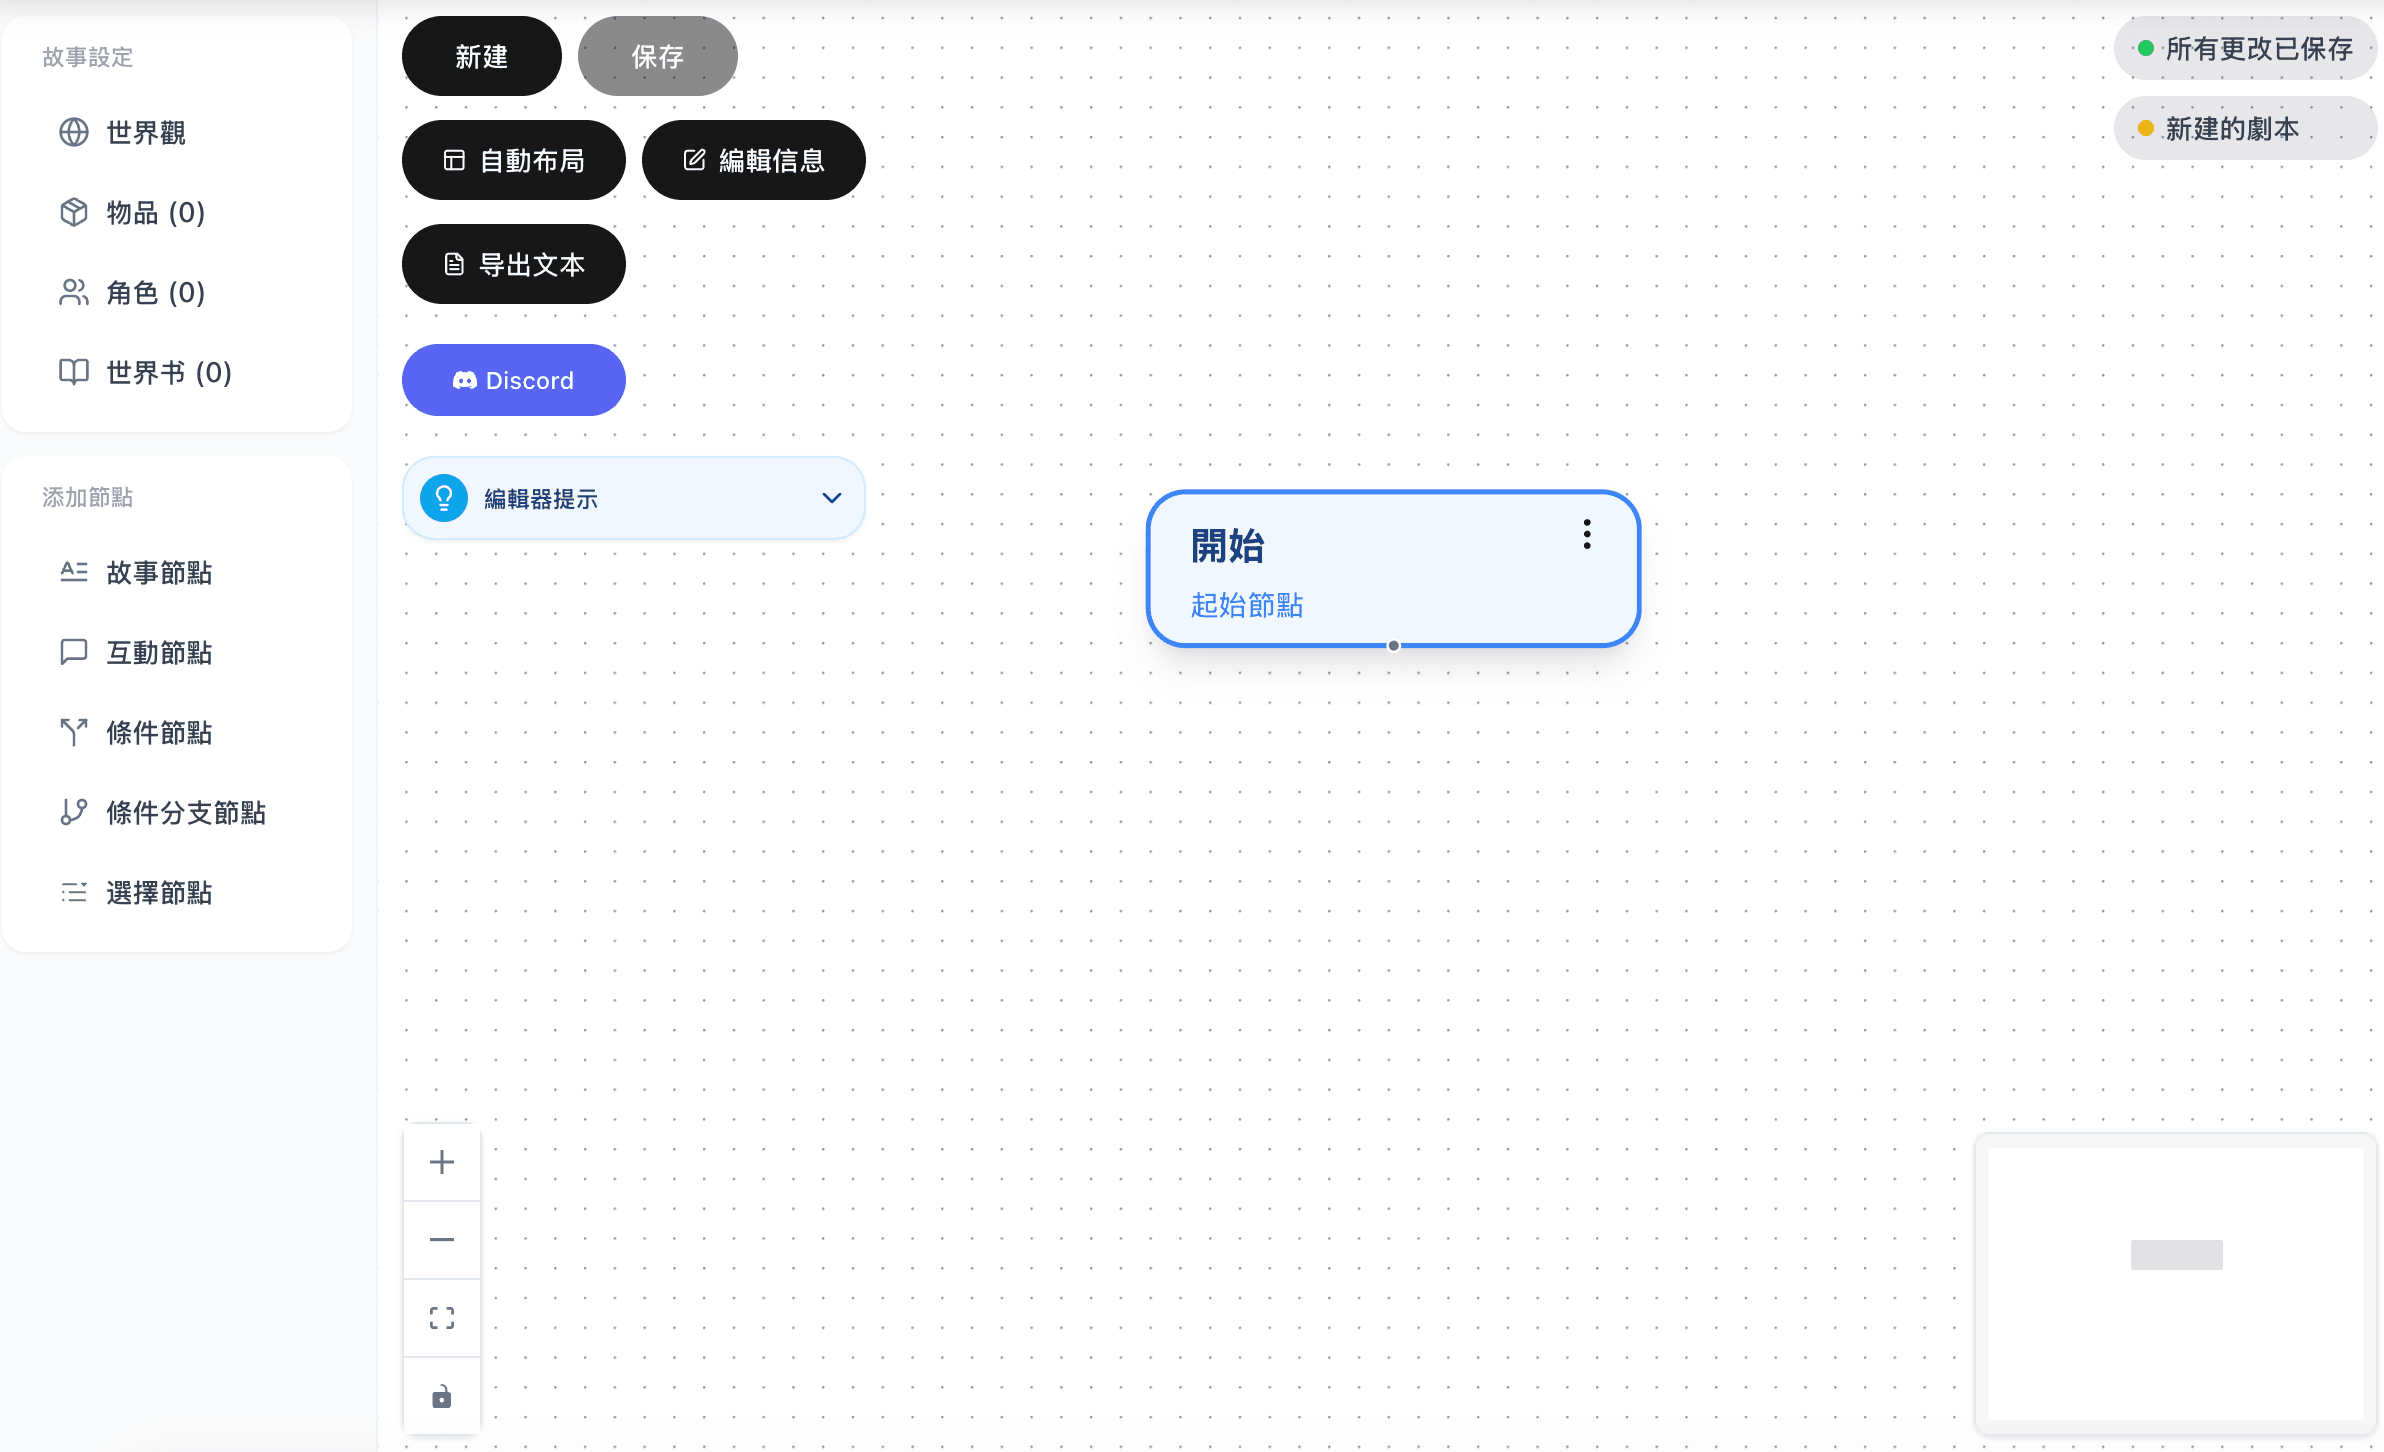Open the 世界书 worldbook icon
The image size is (2384, 1452).
pyautogui.click(x=74, y=372)
